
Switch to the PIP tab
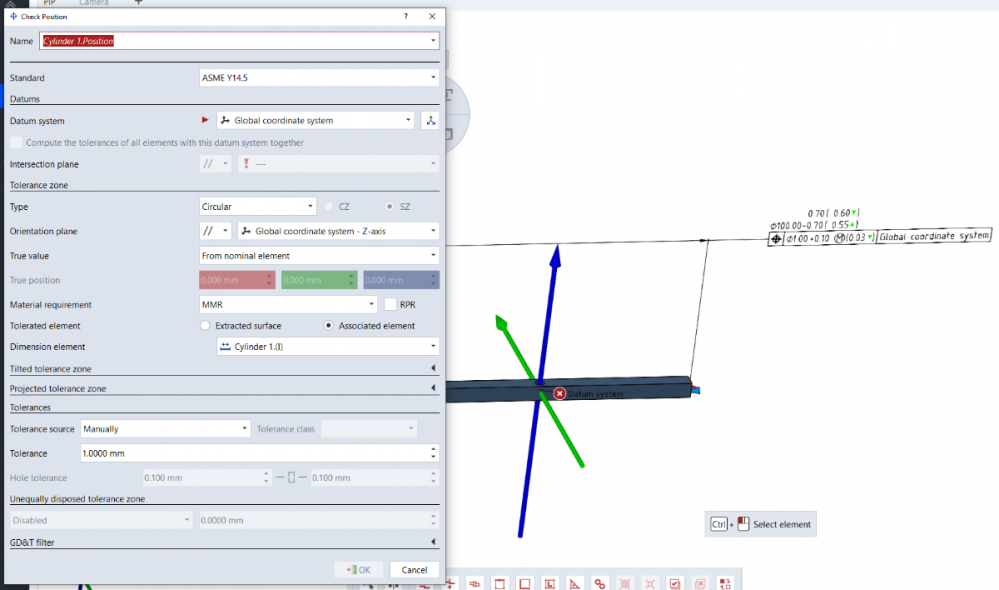[x=50, y=3]
